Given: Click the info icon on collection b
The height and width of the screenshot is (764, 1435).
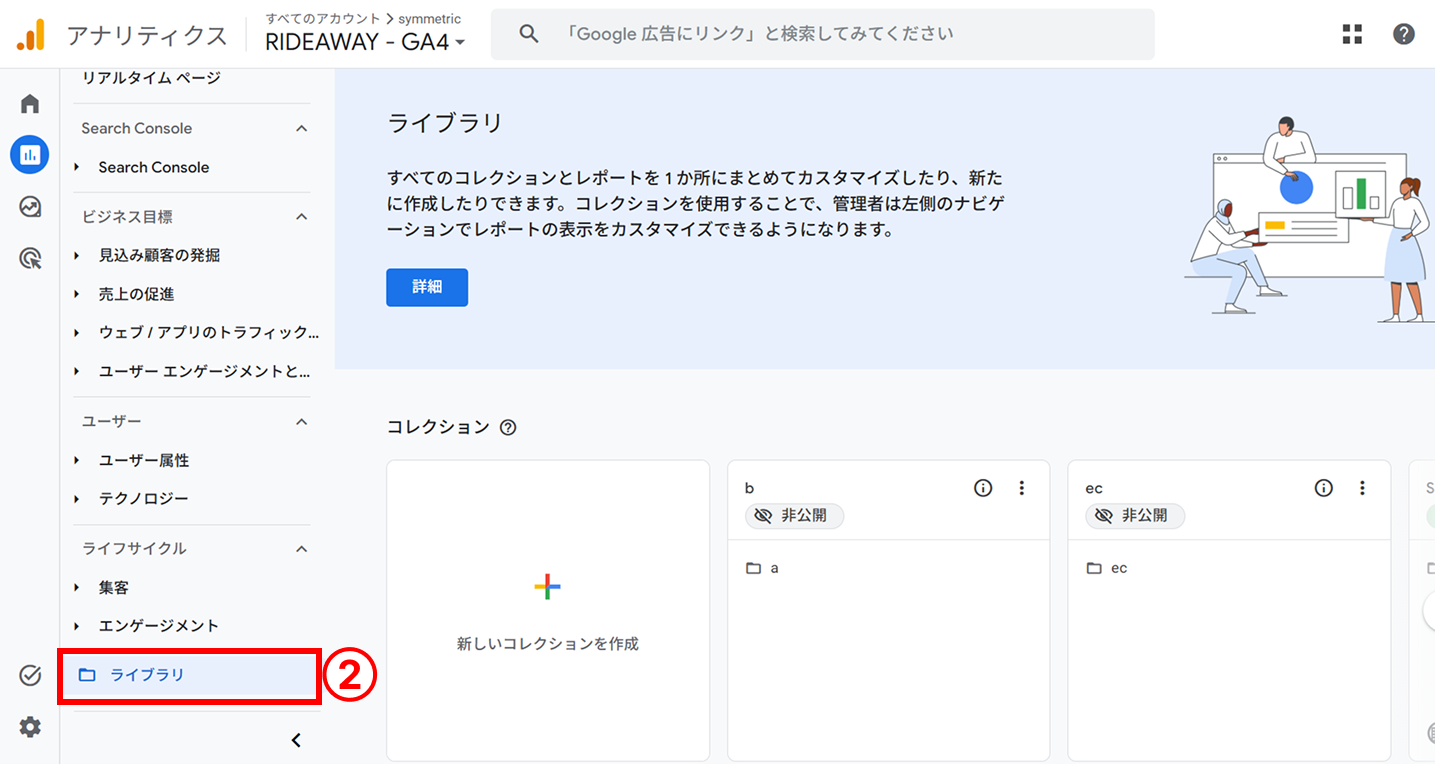Looking at the screenshot, I should click(983, 488).
